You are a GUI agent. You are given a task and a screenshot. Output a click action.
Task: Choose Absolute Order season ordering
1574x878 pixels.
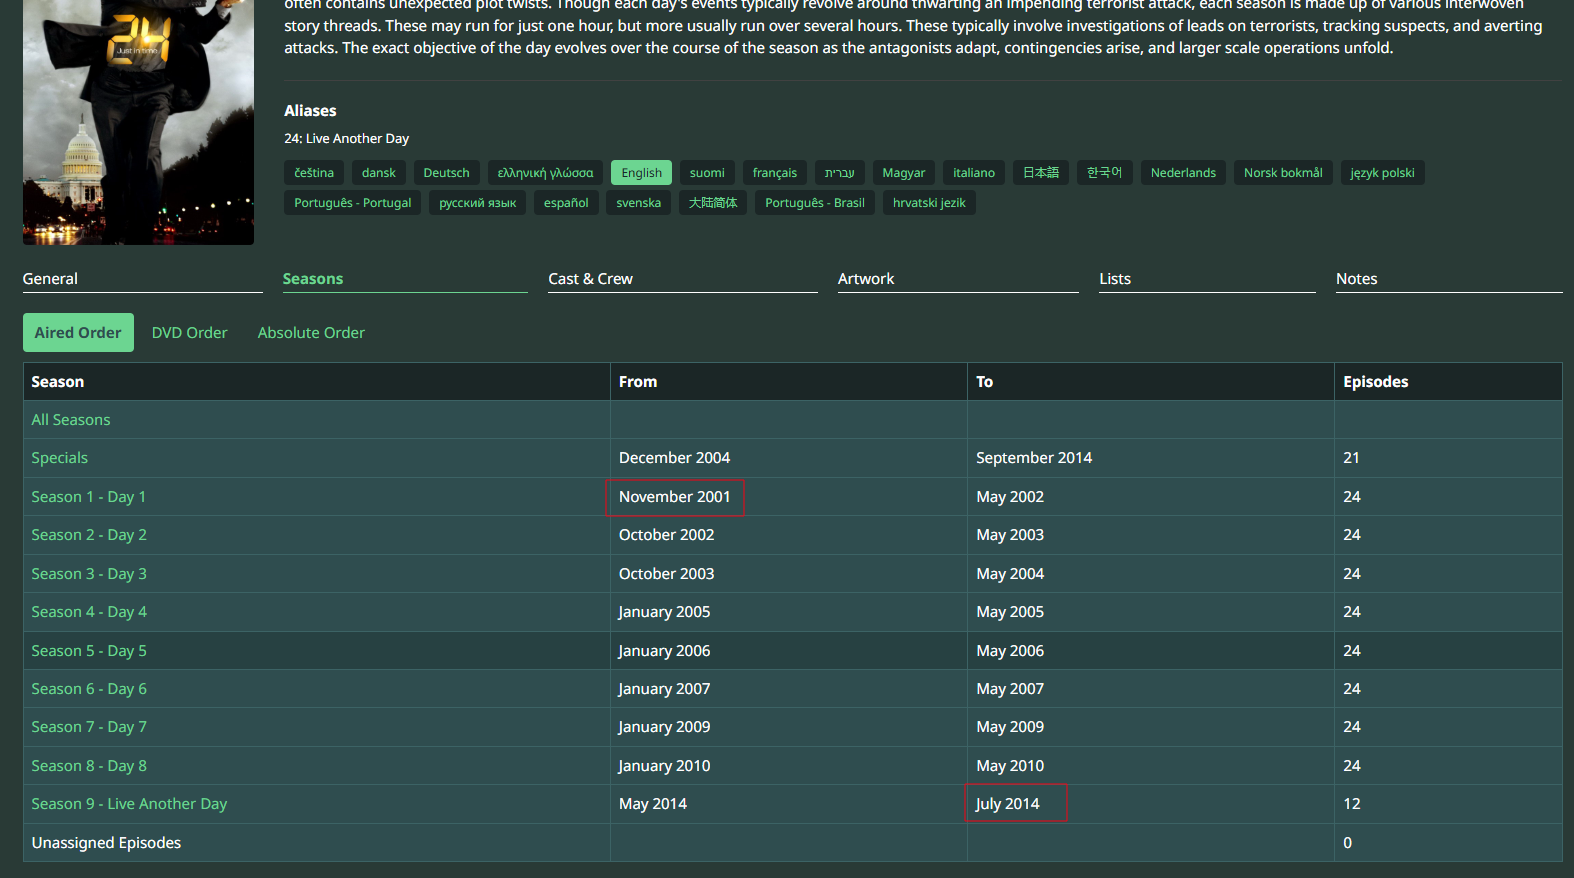[311, 333]
